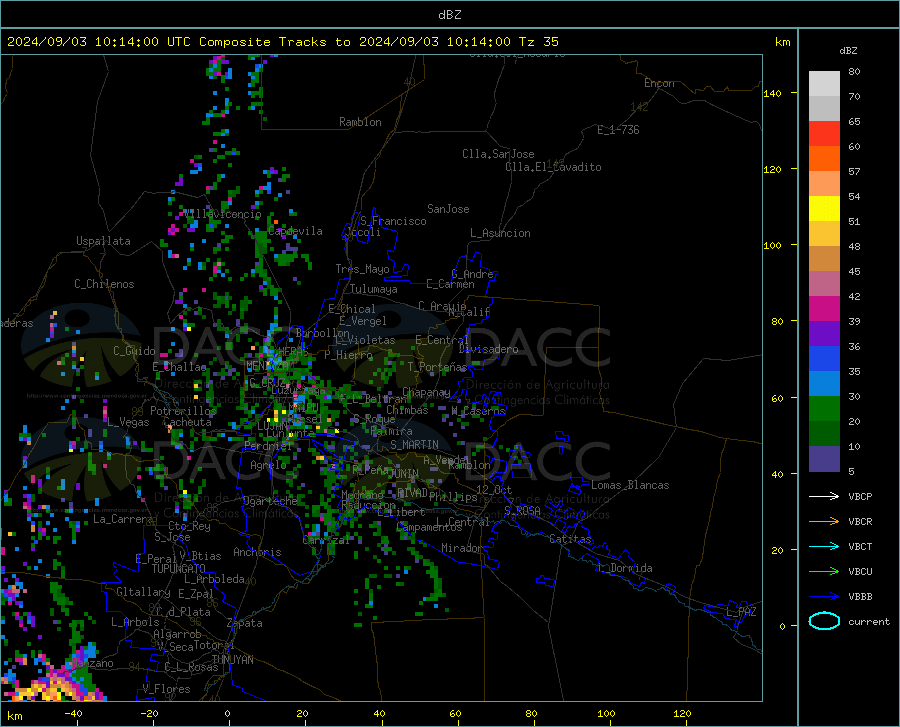Click the S_Francisco place label
The width and height of the screenshot is (900, 727).
393,221
